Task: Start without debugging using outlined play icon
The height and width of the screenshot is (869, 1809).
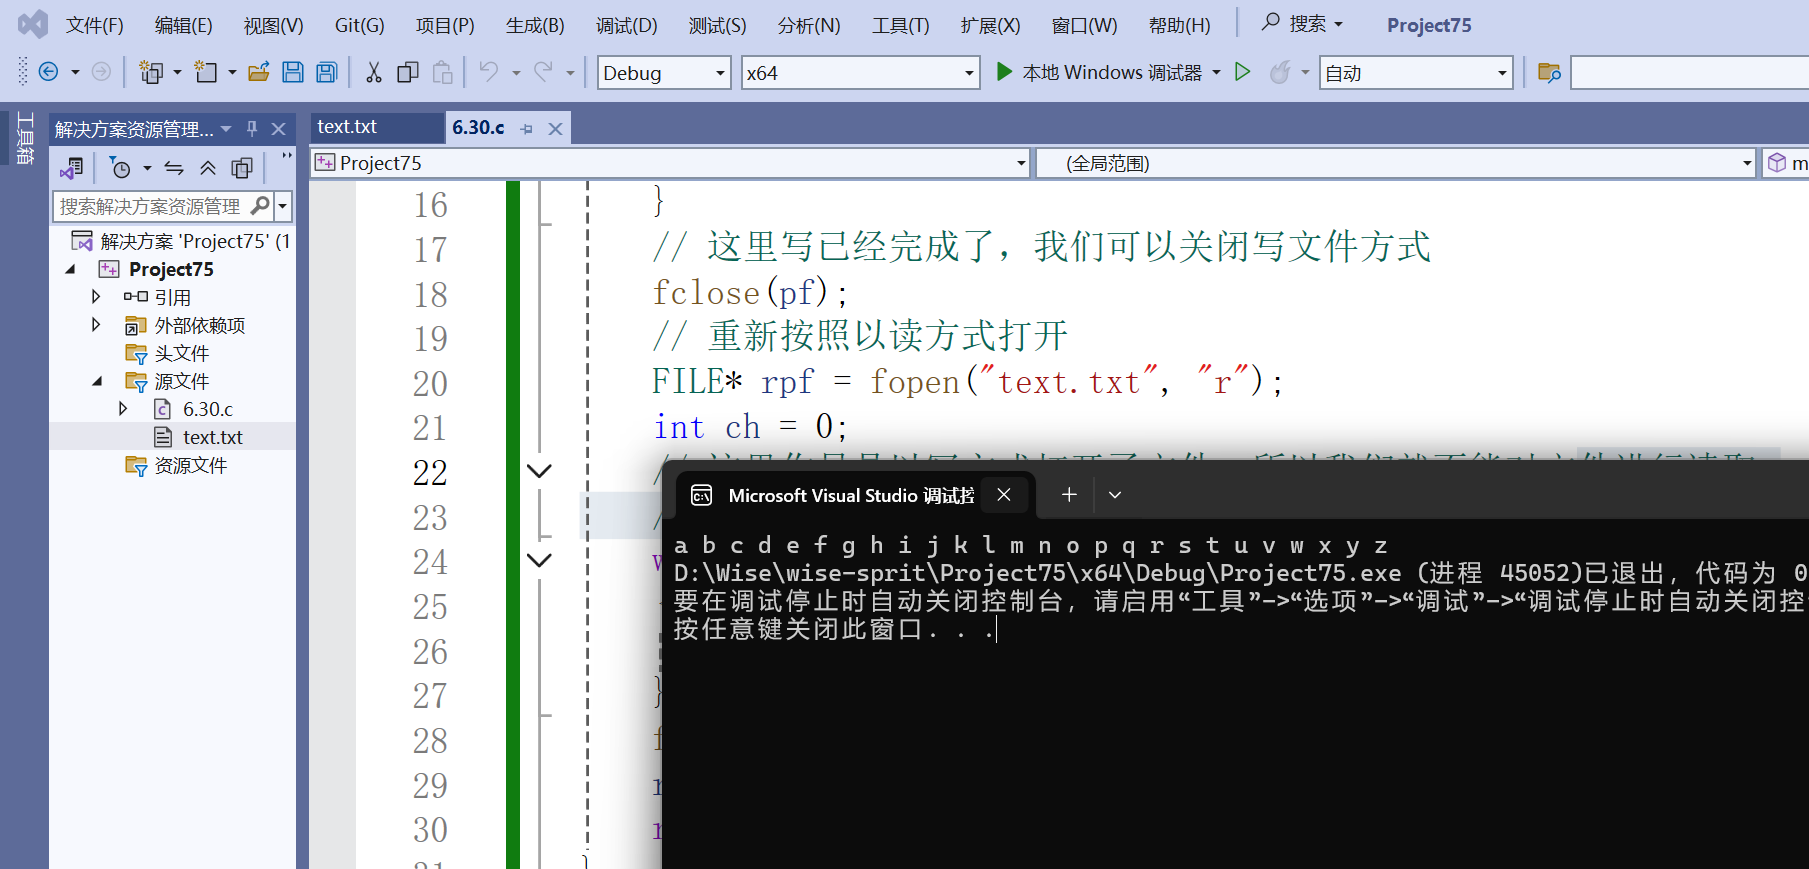Action: pyautogui.click(x=1243, y=72)
